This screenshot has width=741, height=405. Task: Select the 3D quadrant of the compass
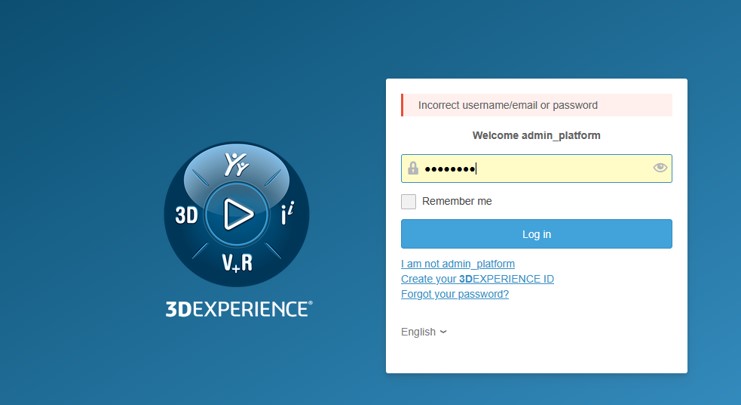click(x=187, y=215)
